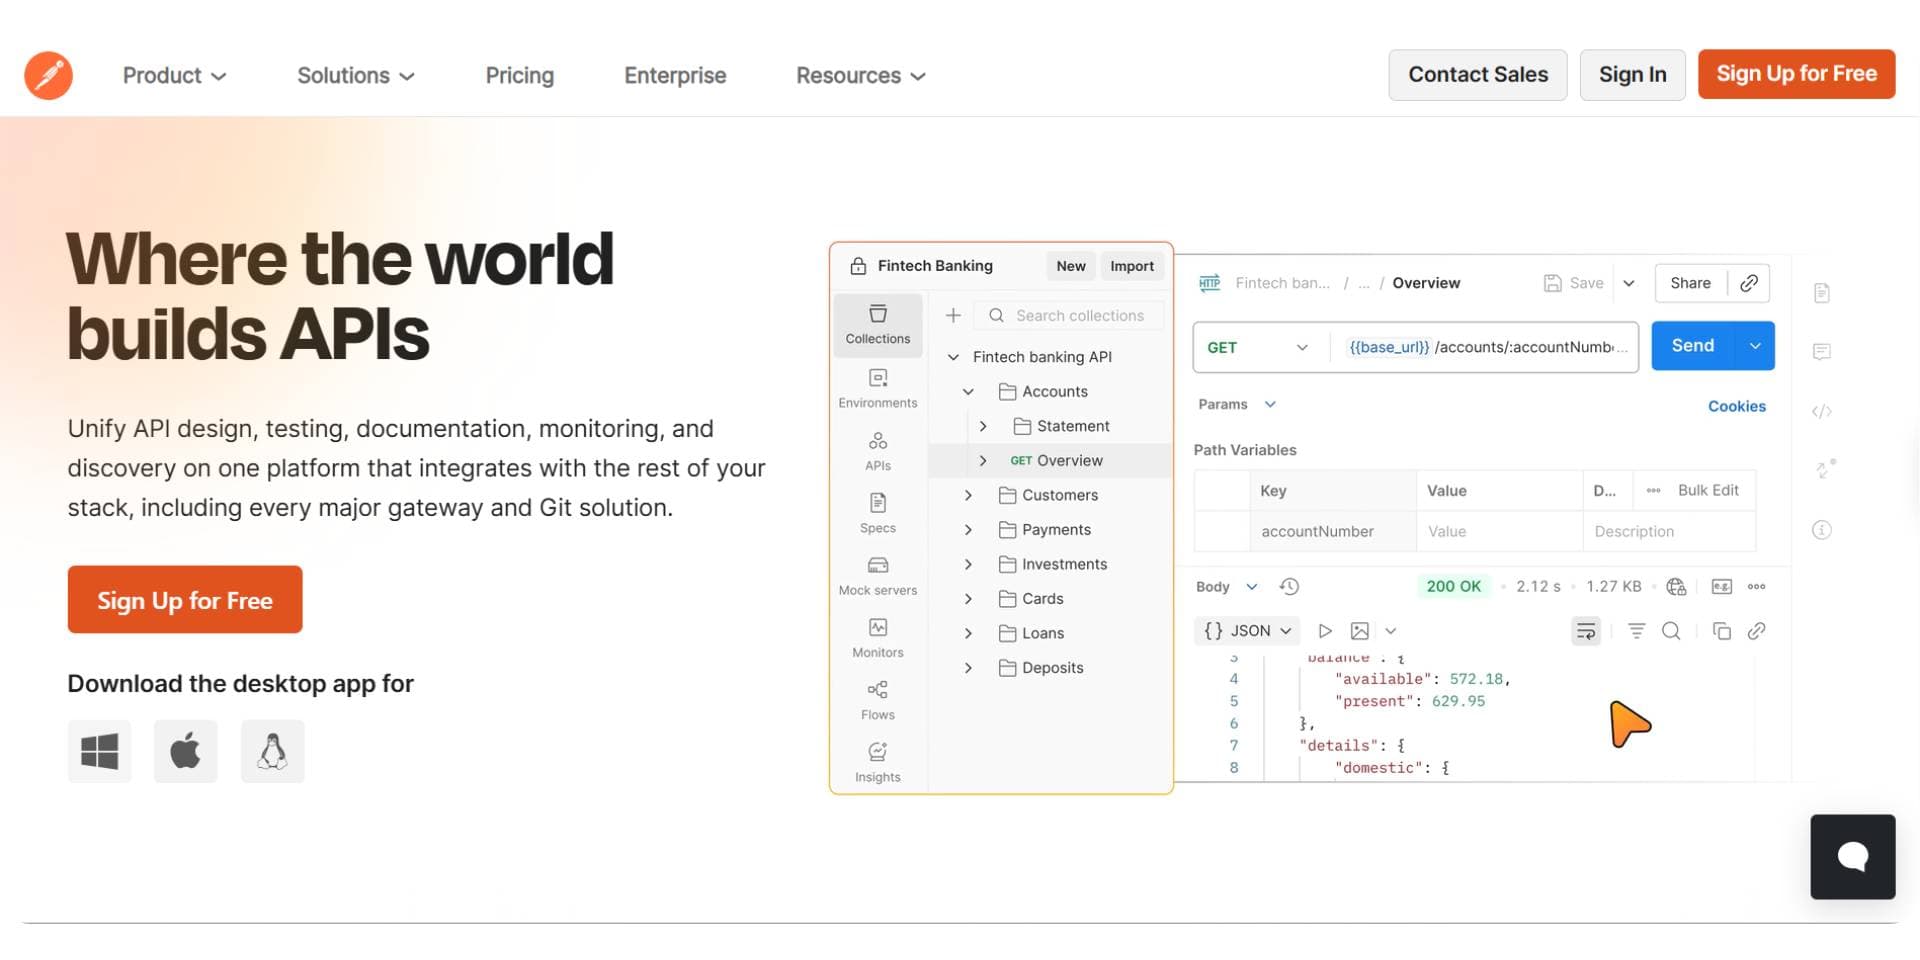This screenshot has height=960, width=1920.
Task: Download the Windows desktop app
Action: (x=99, y=751)
